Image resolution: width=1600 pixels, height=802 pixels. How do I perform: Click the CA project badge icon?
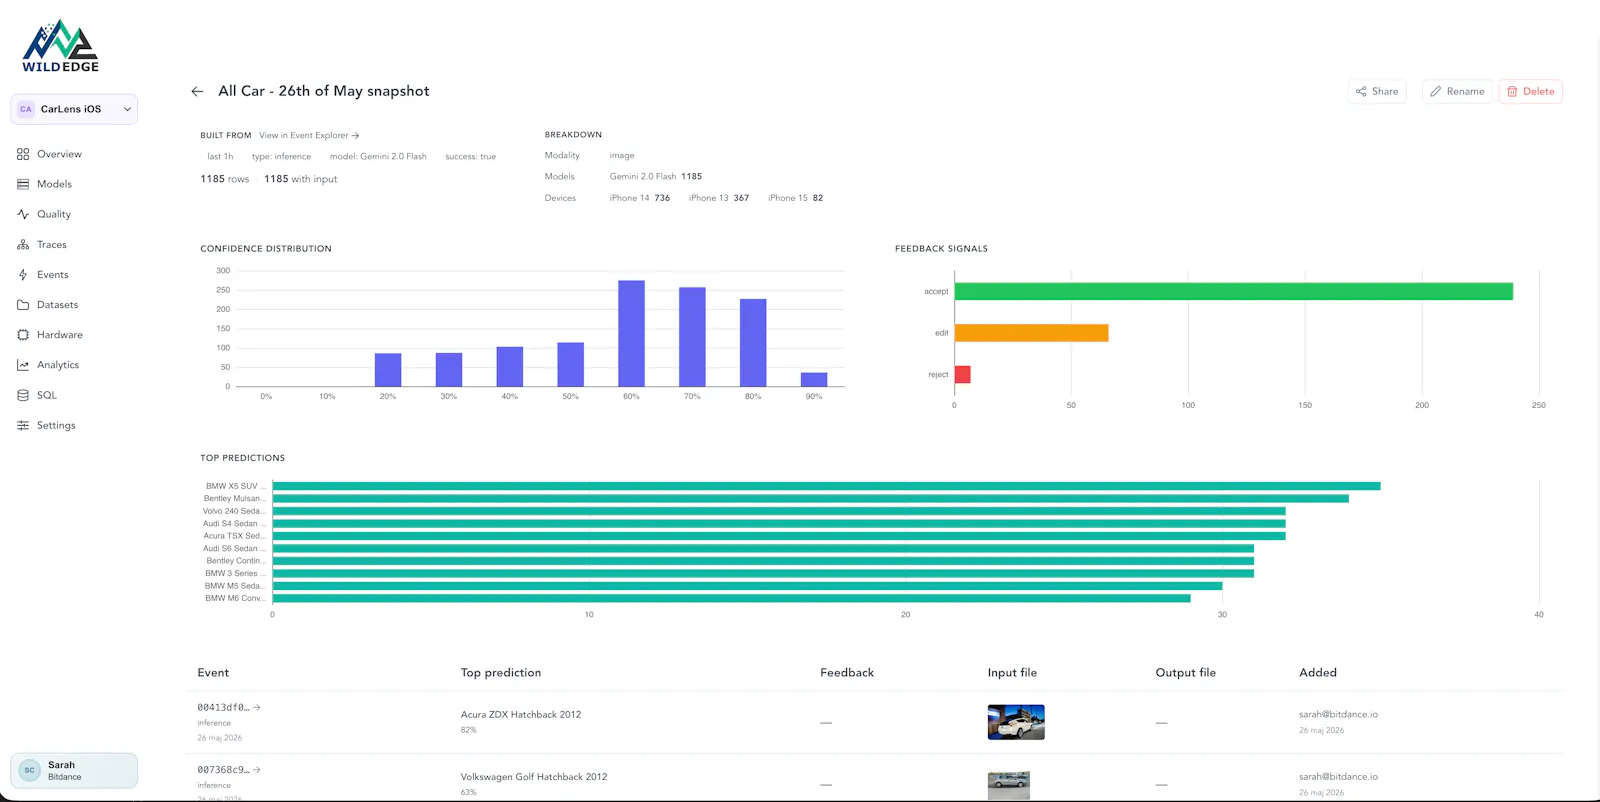(26, 109)
